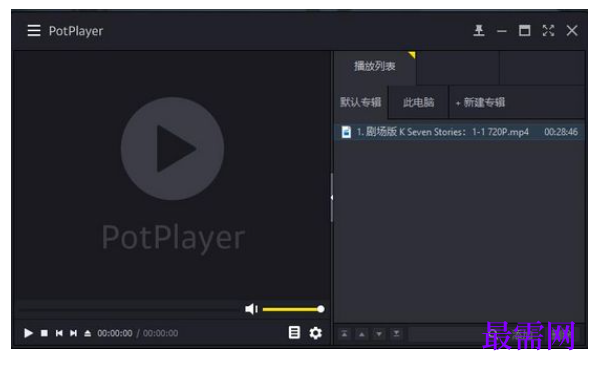Move the playlist item up

tap(362, 334)
